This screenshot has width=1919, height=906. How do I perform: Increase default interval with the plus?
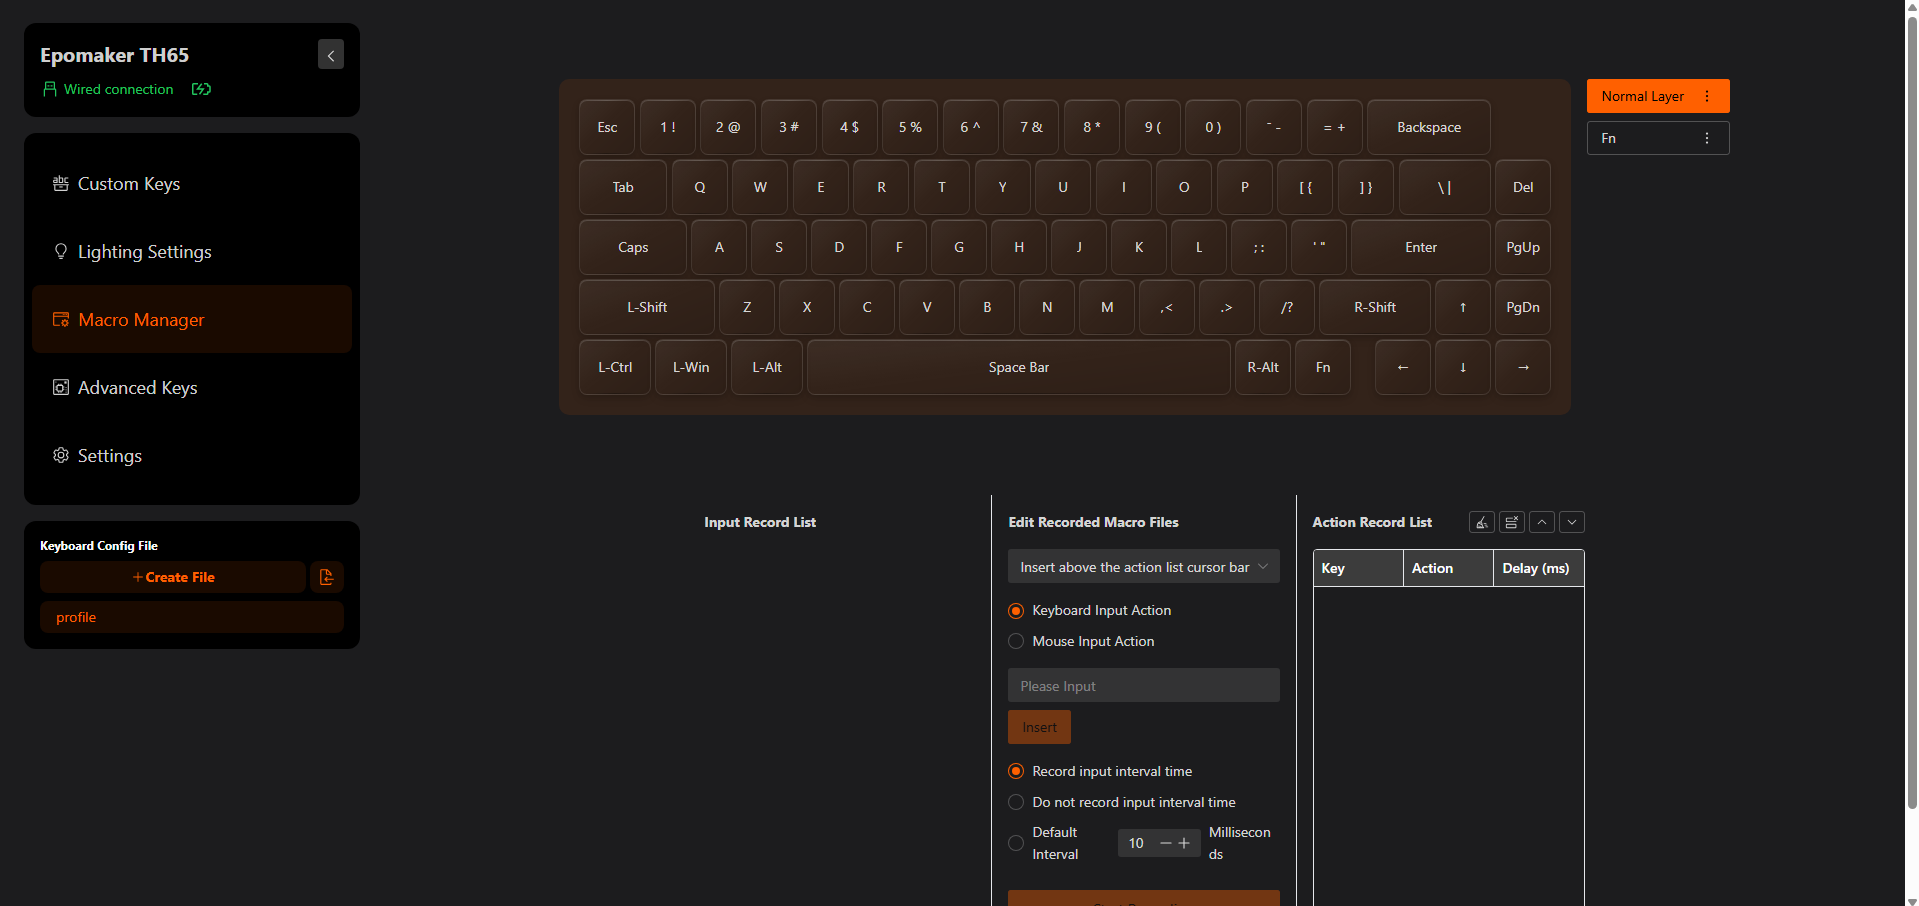tap(1184, 843)
